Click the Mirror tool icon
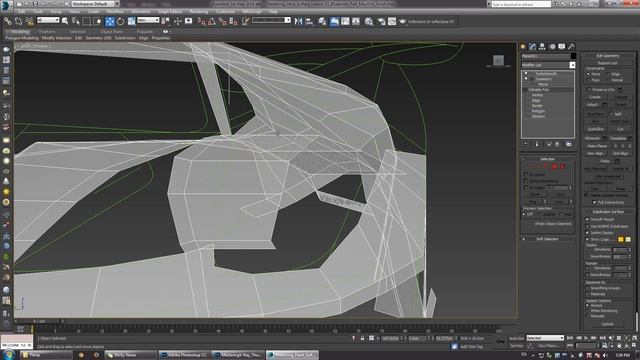The image size is (640, 360). tap(298, 21)
